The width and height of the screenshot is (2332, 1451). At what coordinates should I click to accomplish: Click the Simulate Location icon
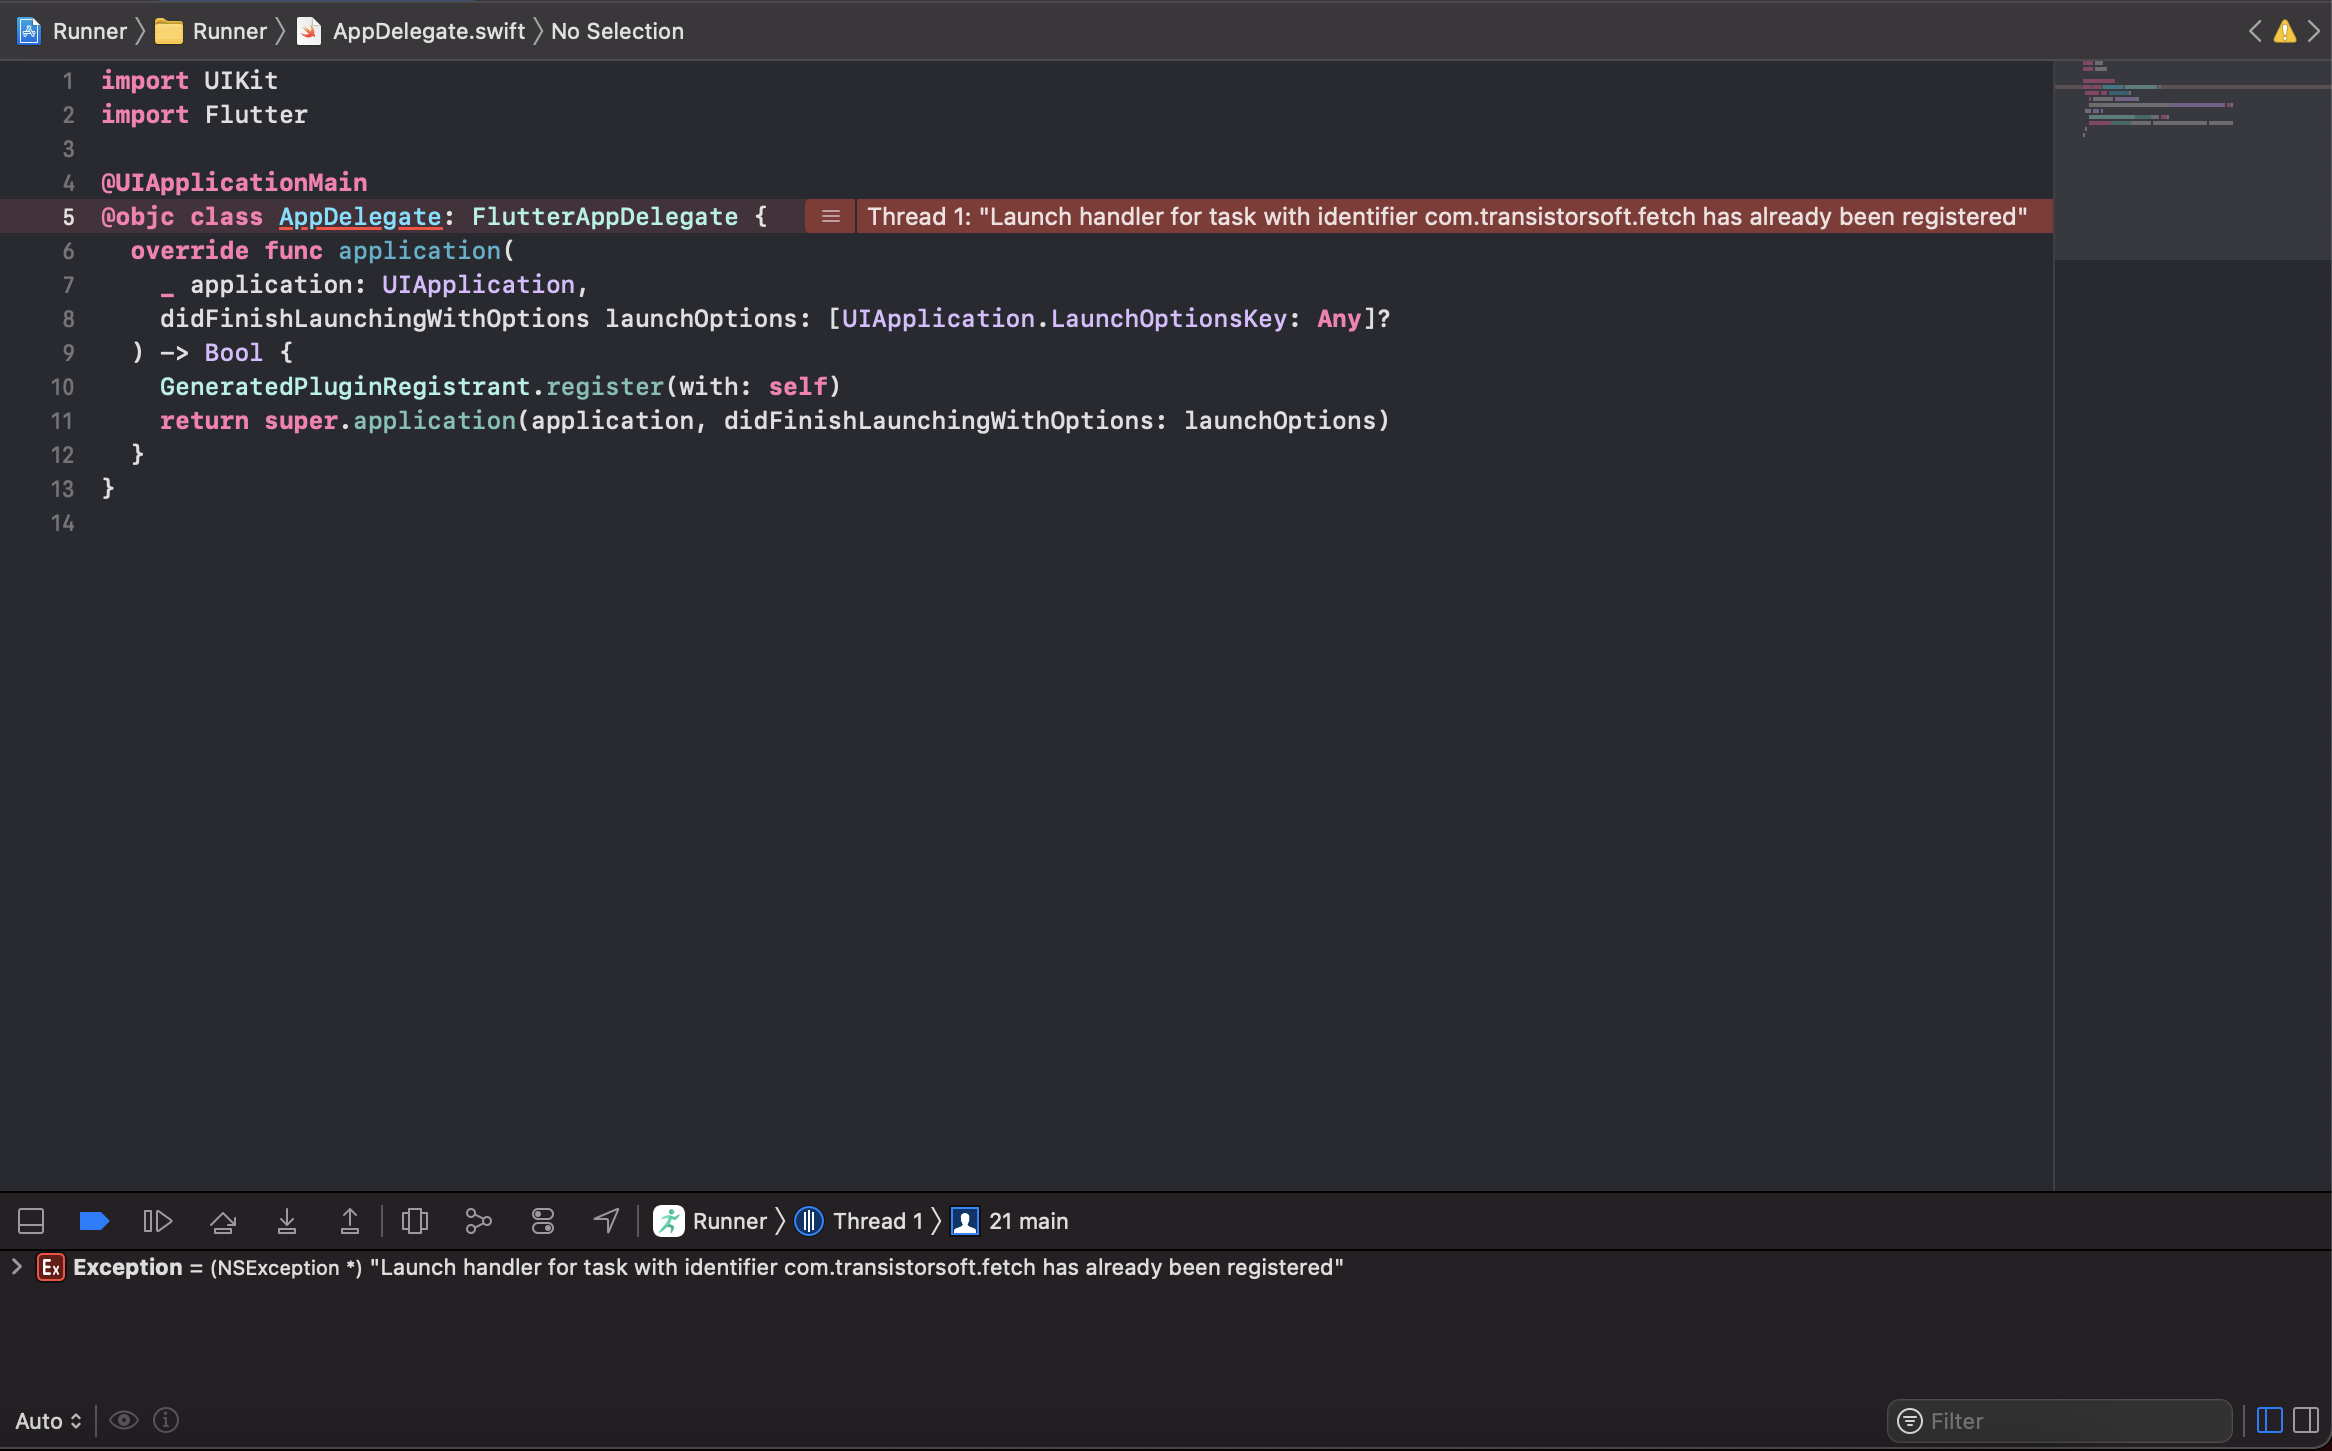click(605, 1221)
